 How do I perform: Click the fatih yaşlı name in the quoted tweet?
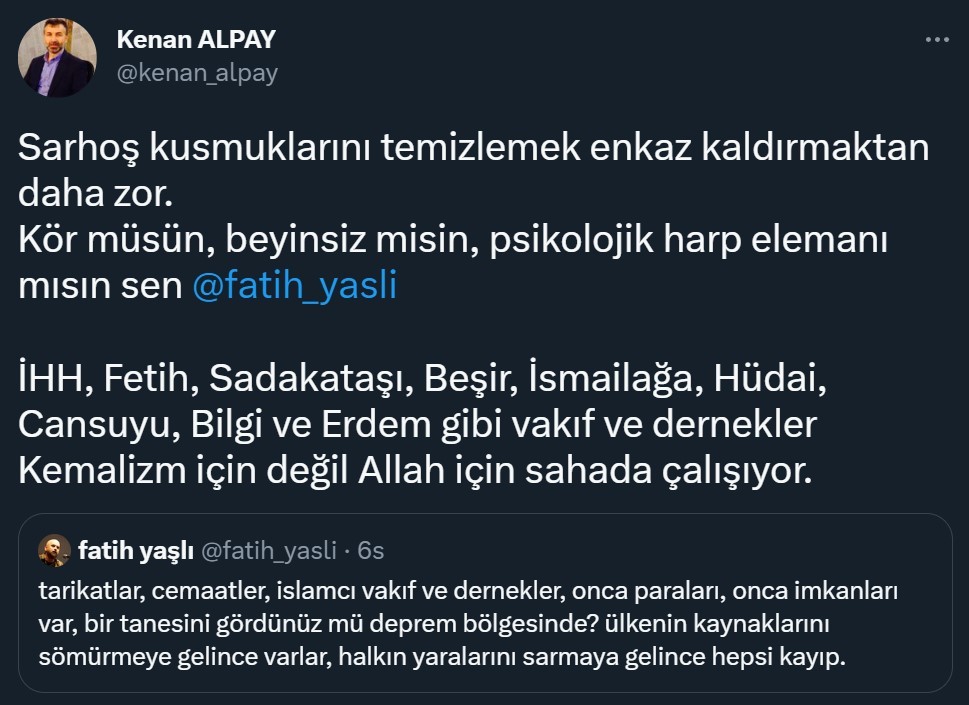(136, 551)
